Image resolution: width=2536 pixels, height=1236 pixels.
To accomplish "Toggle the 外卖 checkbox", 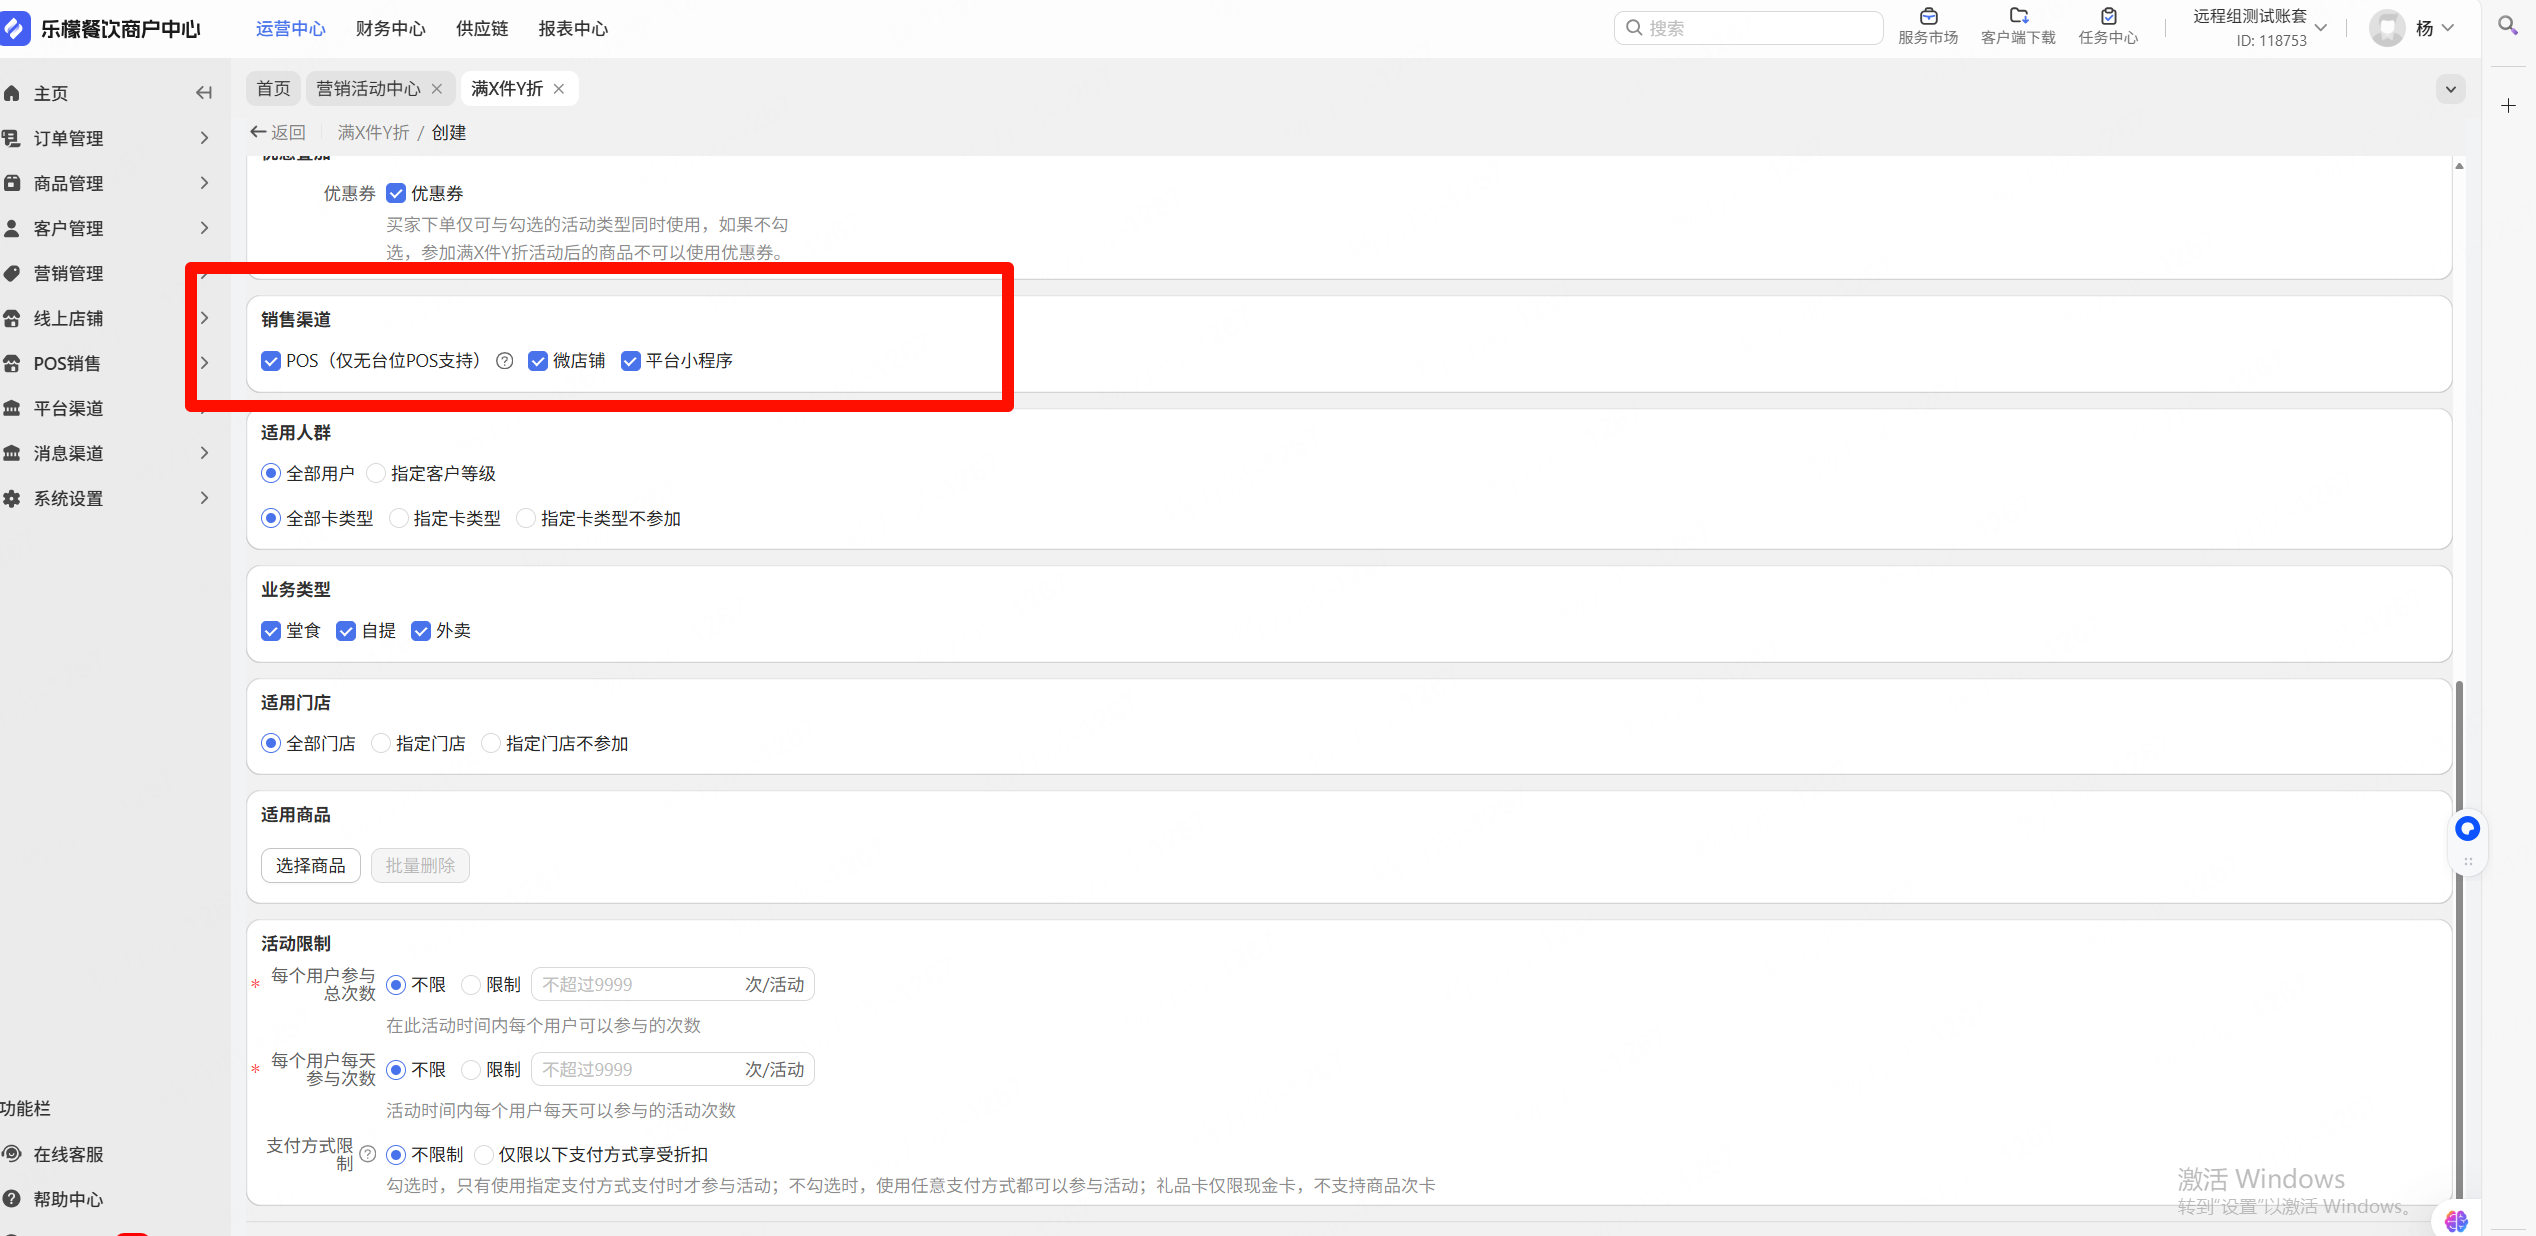I will (421, 631).
